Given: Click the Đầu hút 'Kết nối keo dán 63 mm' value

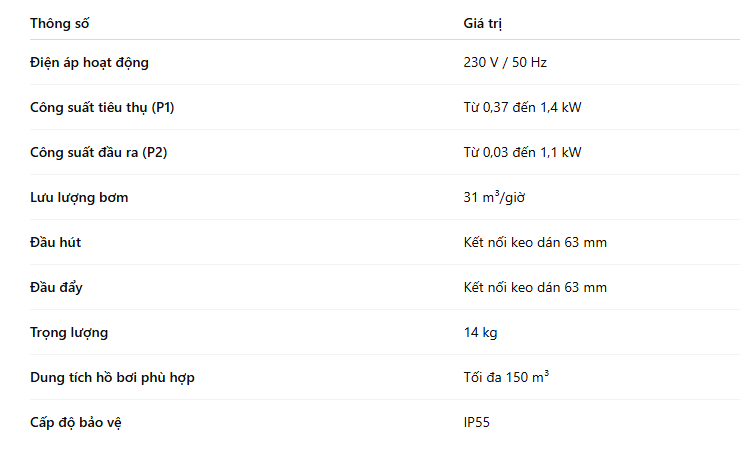Looking at the screenshot, I should 535,242.
